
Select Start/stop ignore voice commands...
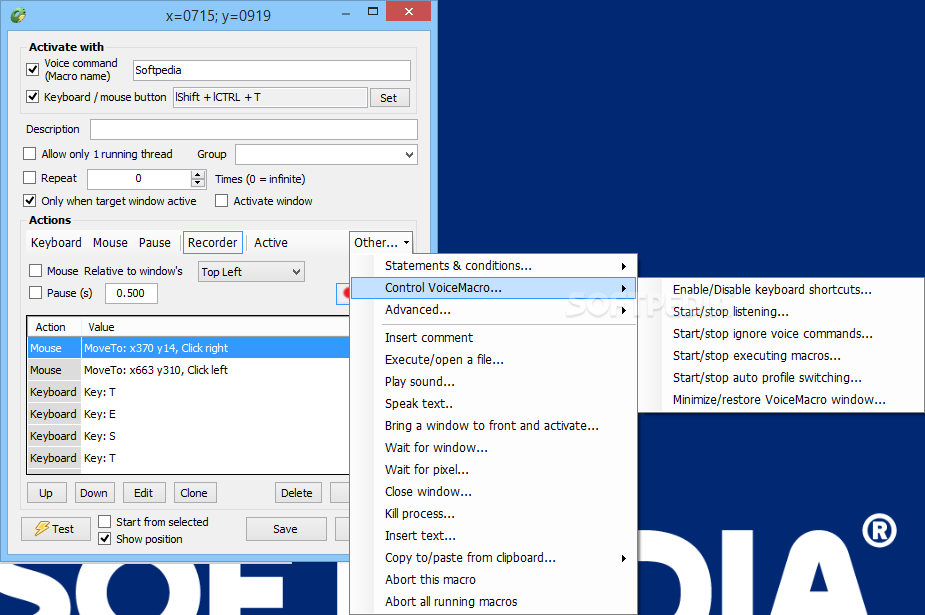point(781,334)
